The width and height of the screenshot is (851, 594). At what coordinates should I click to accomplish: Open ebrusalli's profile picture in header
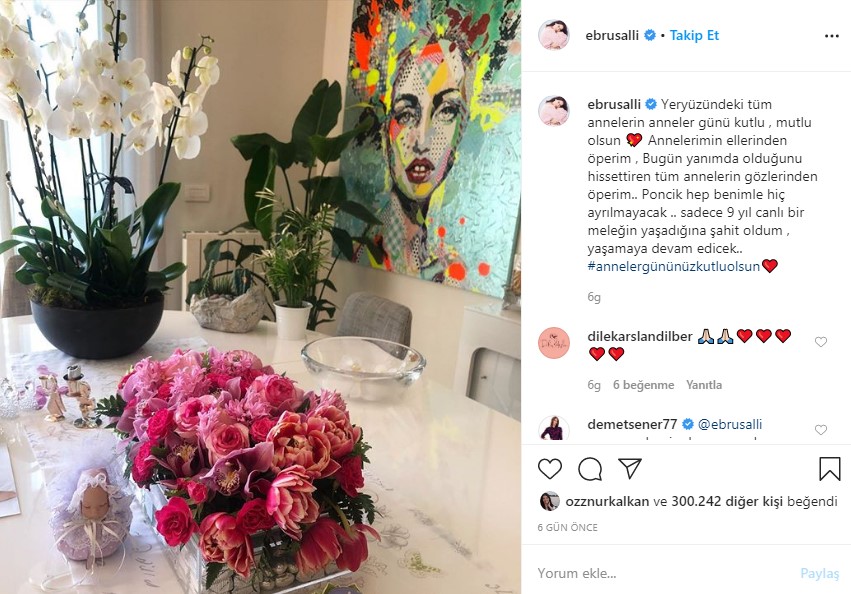click(554, 35)
